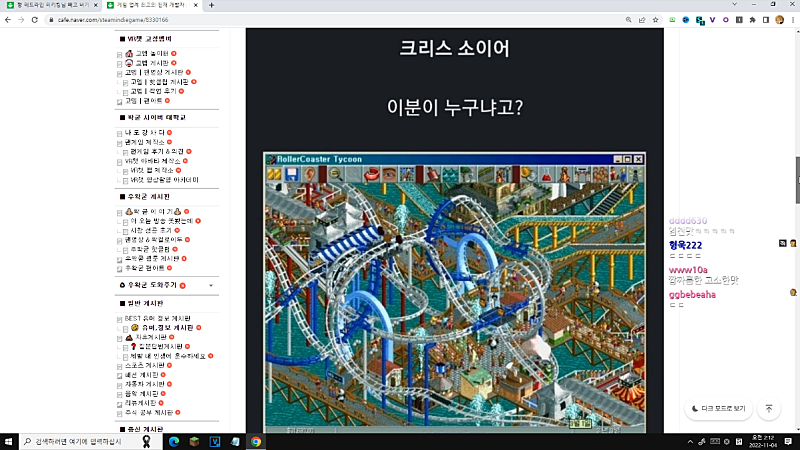Click the taskbar clock and date
The height and width of the screenshot is (450, 800).
(x=763, y=442)
